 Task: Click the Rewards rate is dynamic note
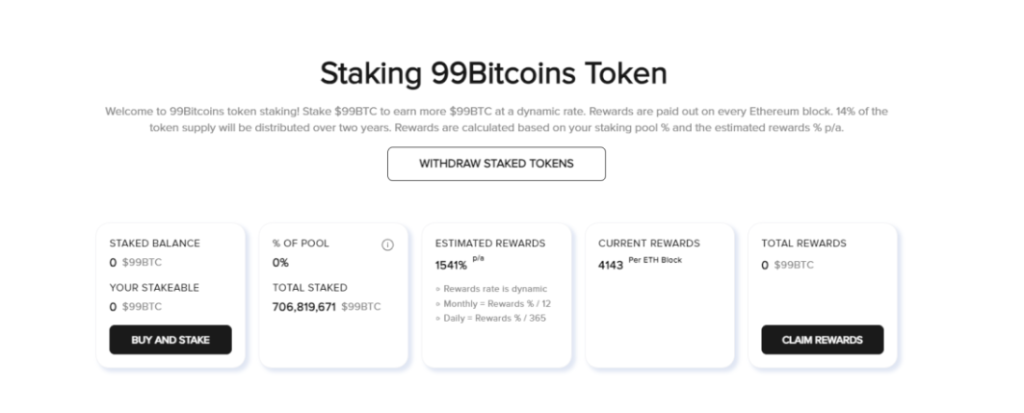(x=491, y=289)
